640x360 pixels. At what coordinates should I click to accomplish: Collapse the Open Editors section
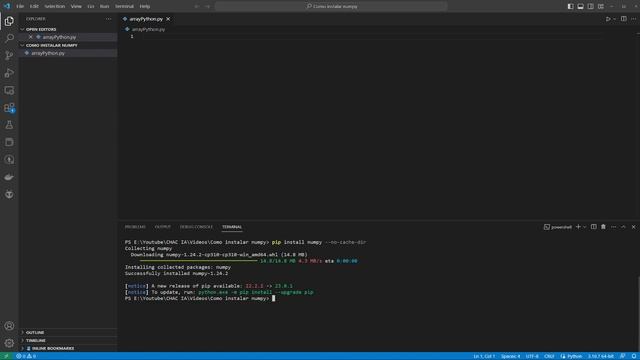point(41,29)
